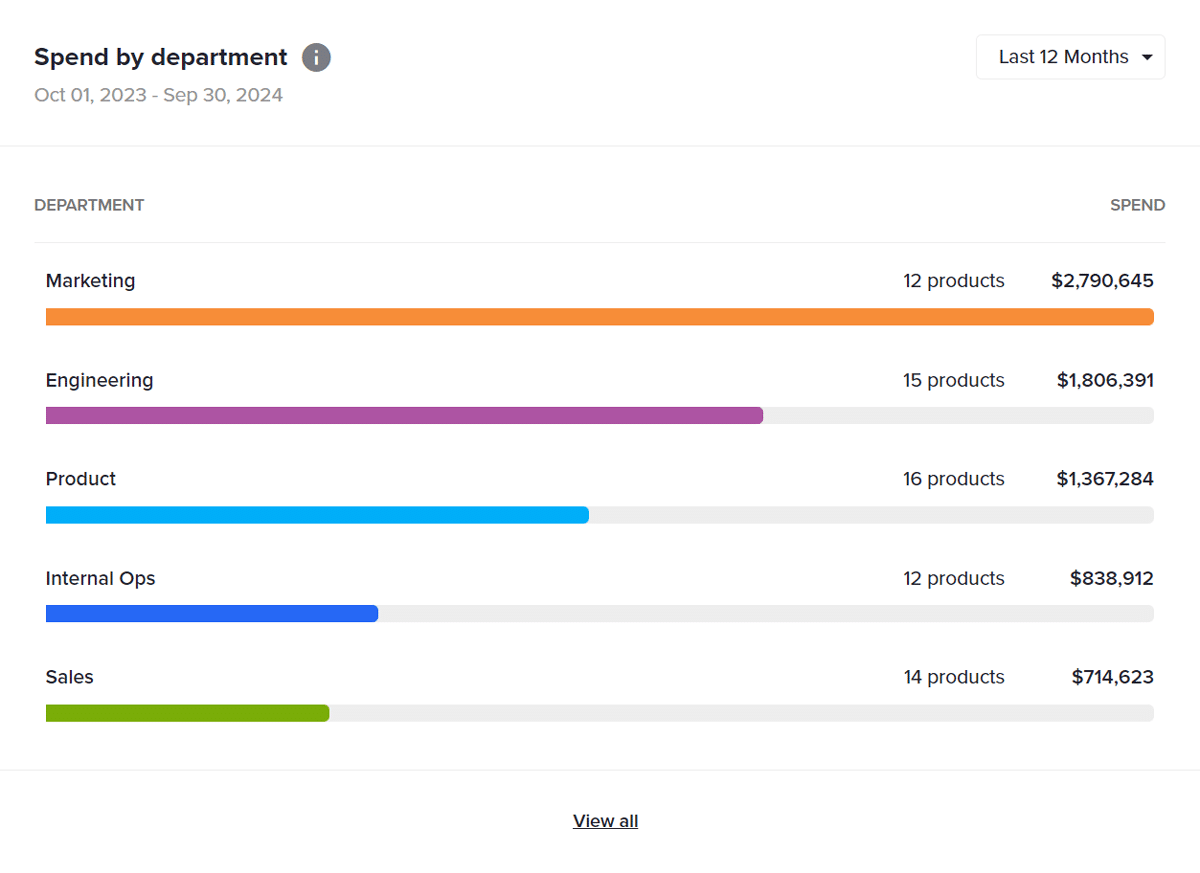Click the orange Marketing spend bar
Viewport: 1200px width, 873px height.
tap(600, 317)
